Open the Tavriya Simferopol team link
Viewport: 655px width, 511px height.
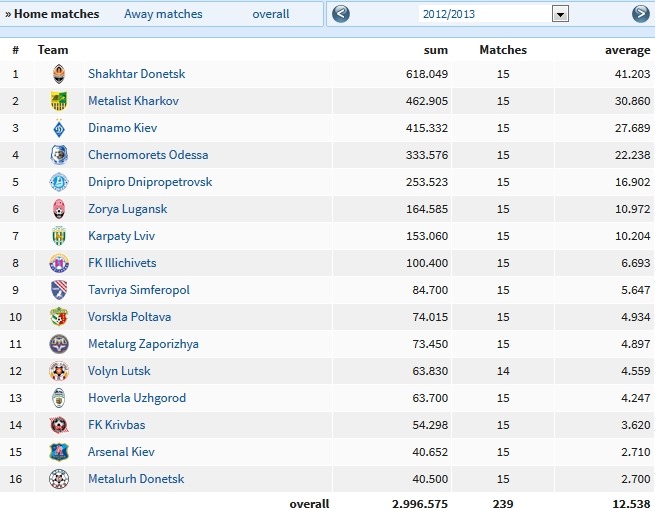point(139,290)
